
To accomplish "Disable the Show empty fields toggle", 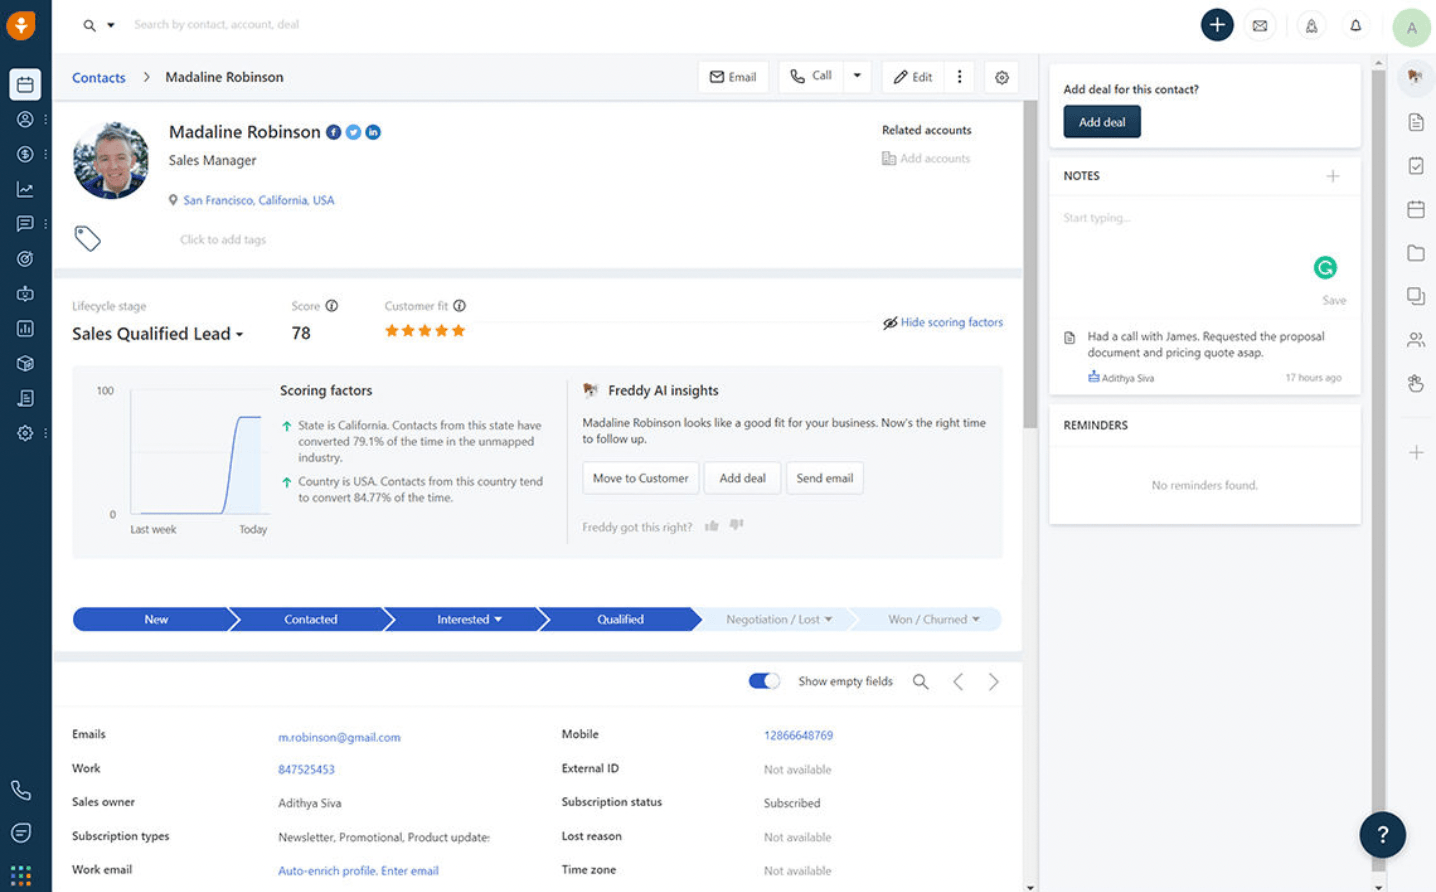I will pos(764,680).
